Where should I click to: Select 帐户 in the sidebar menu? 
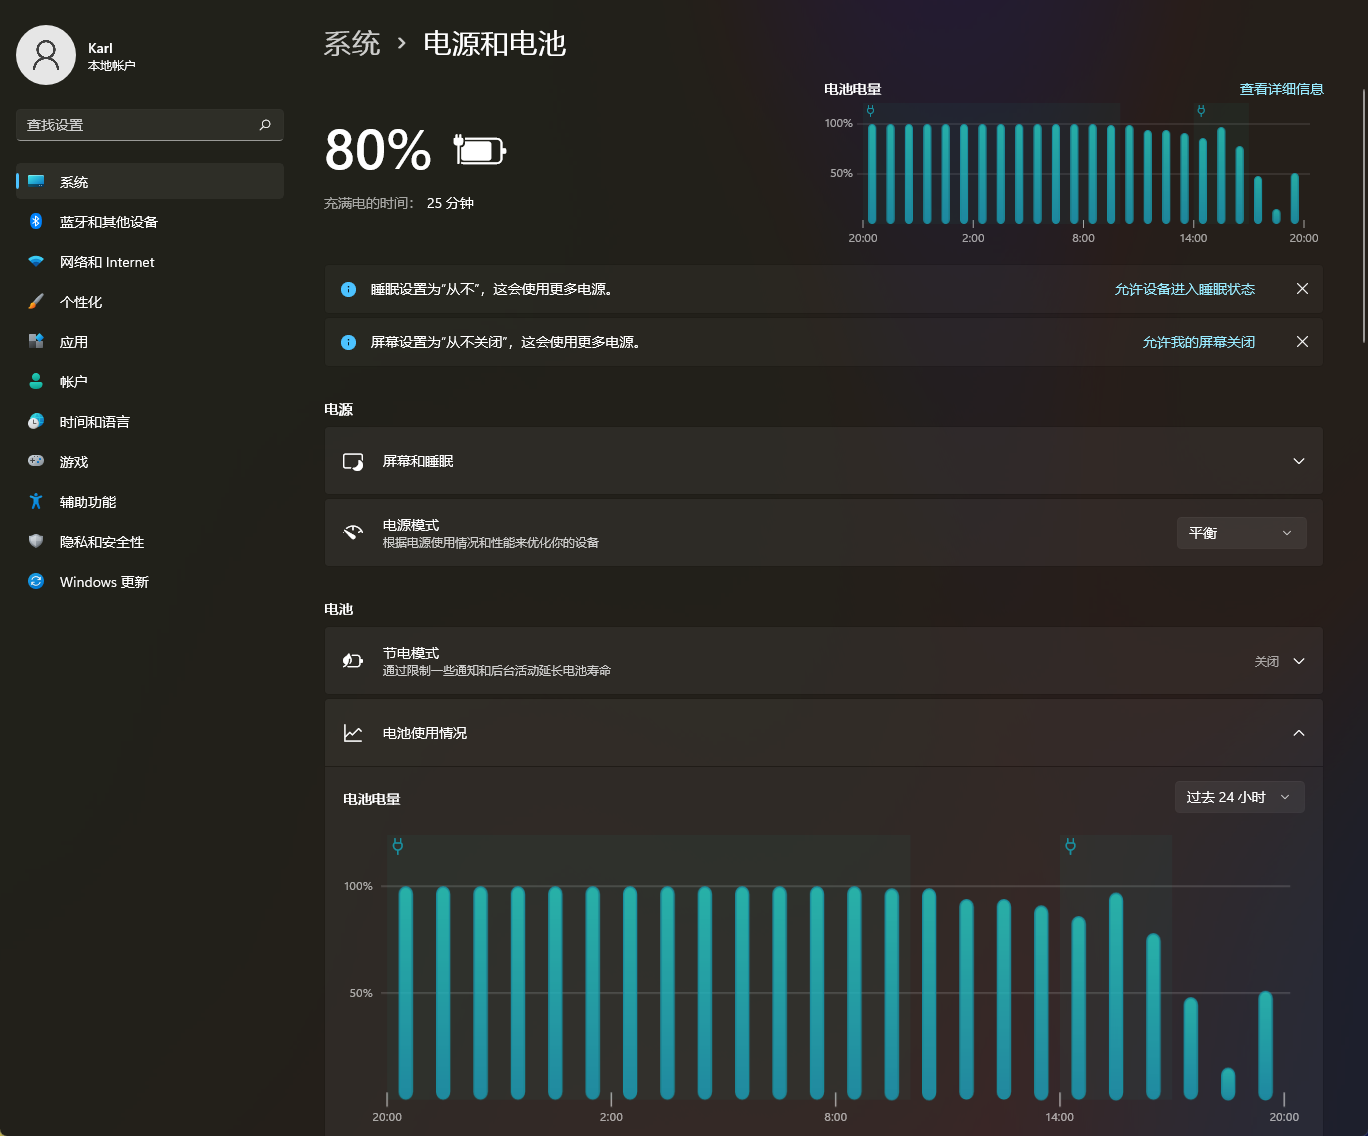point(74,382)
